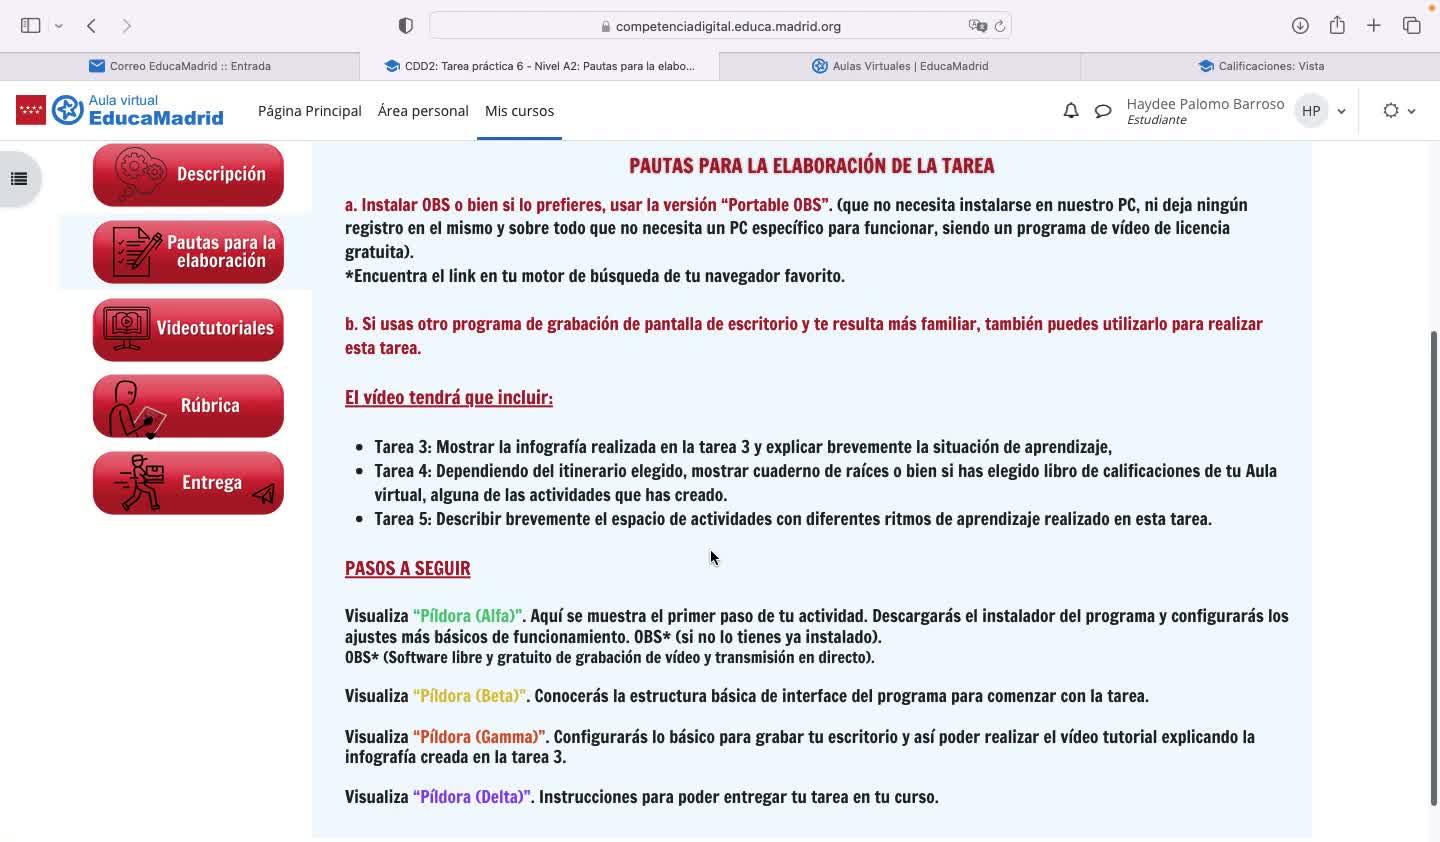Open Pautas para la elaboración section
The image size is (1440, 842).
pyautogui.click(x=188, y=252)
